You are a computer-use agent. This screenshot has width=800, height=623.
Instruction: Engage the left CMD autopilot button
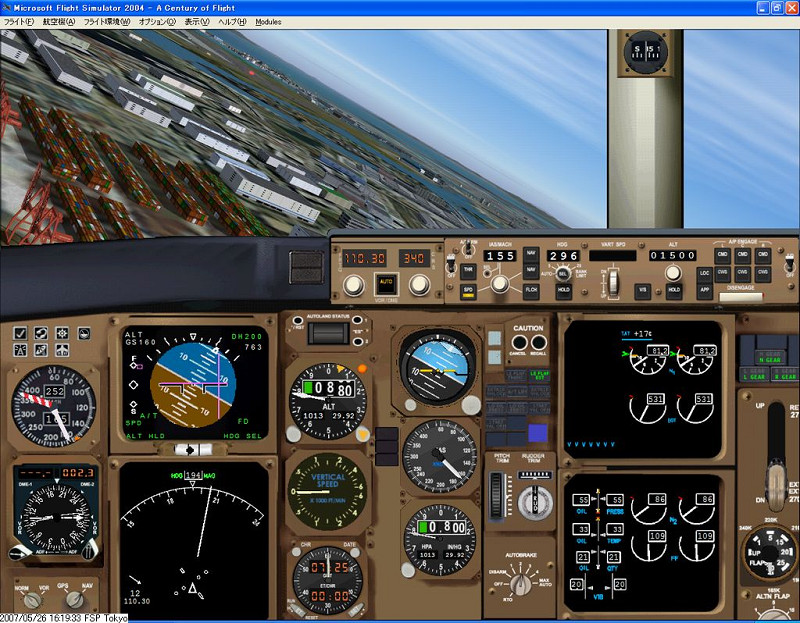point(722,255)
